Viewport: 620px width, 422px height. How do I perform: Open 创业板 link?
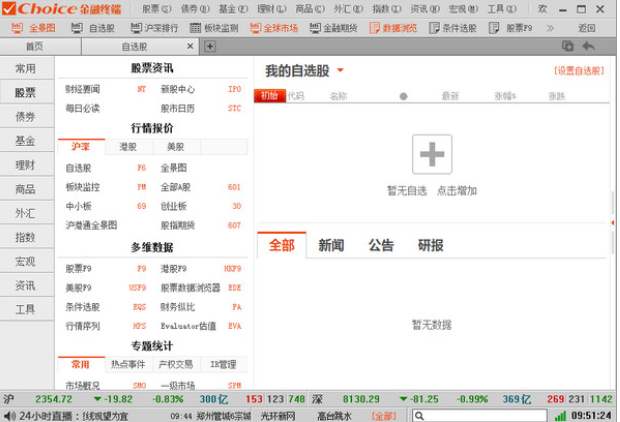(173, 206)
